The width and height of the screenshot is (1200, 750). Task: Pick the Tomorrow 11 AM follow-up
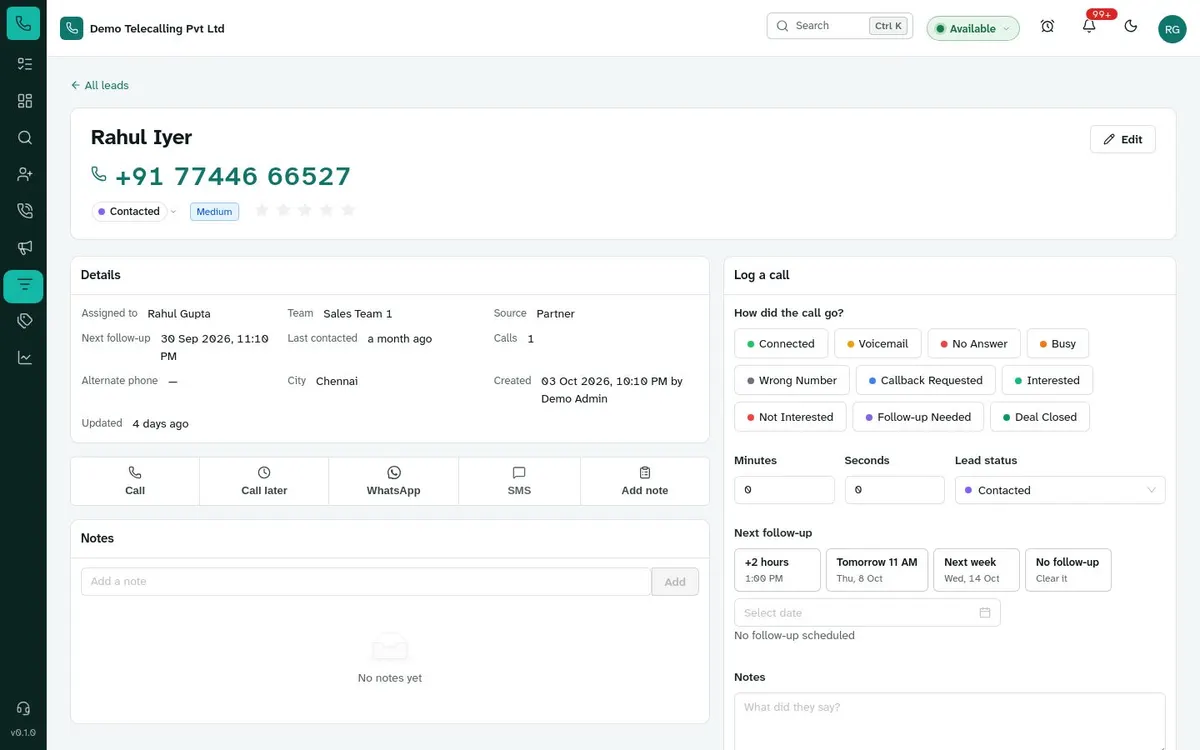pyautogui.click(x=877, y=570)
